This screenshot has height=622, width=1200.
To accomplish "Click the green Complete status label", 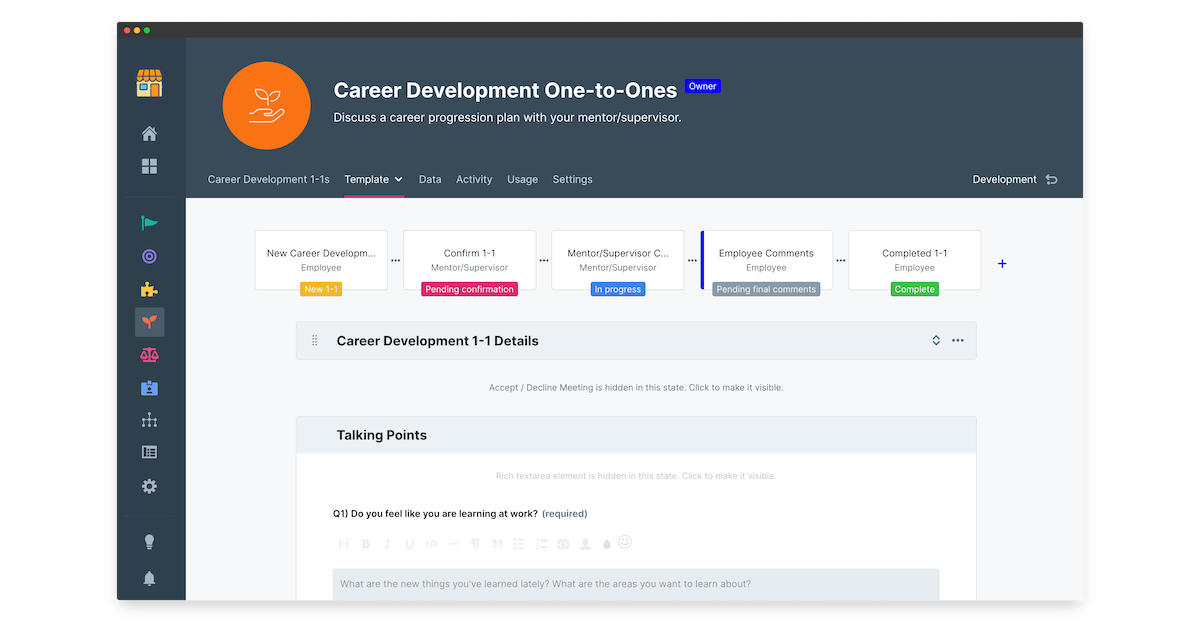I will (x=914, y=289).
